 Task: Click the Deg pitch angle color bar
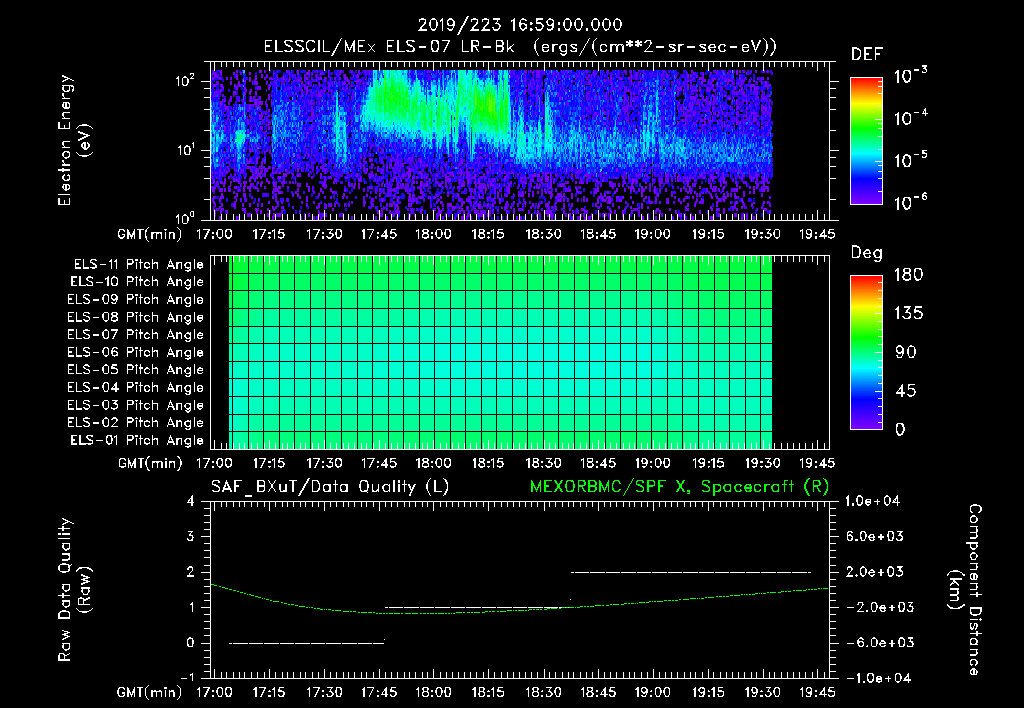point(866,352)
